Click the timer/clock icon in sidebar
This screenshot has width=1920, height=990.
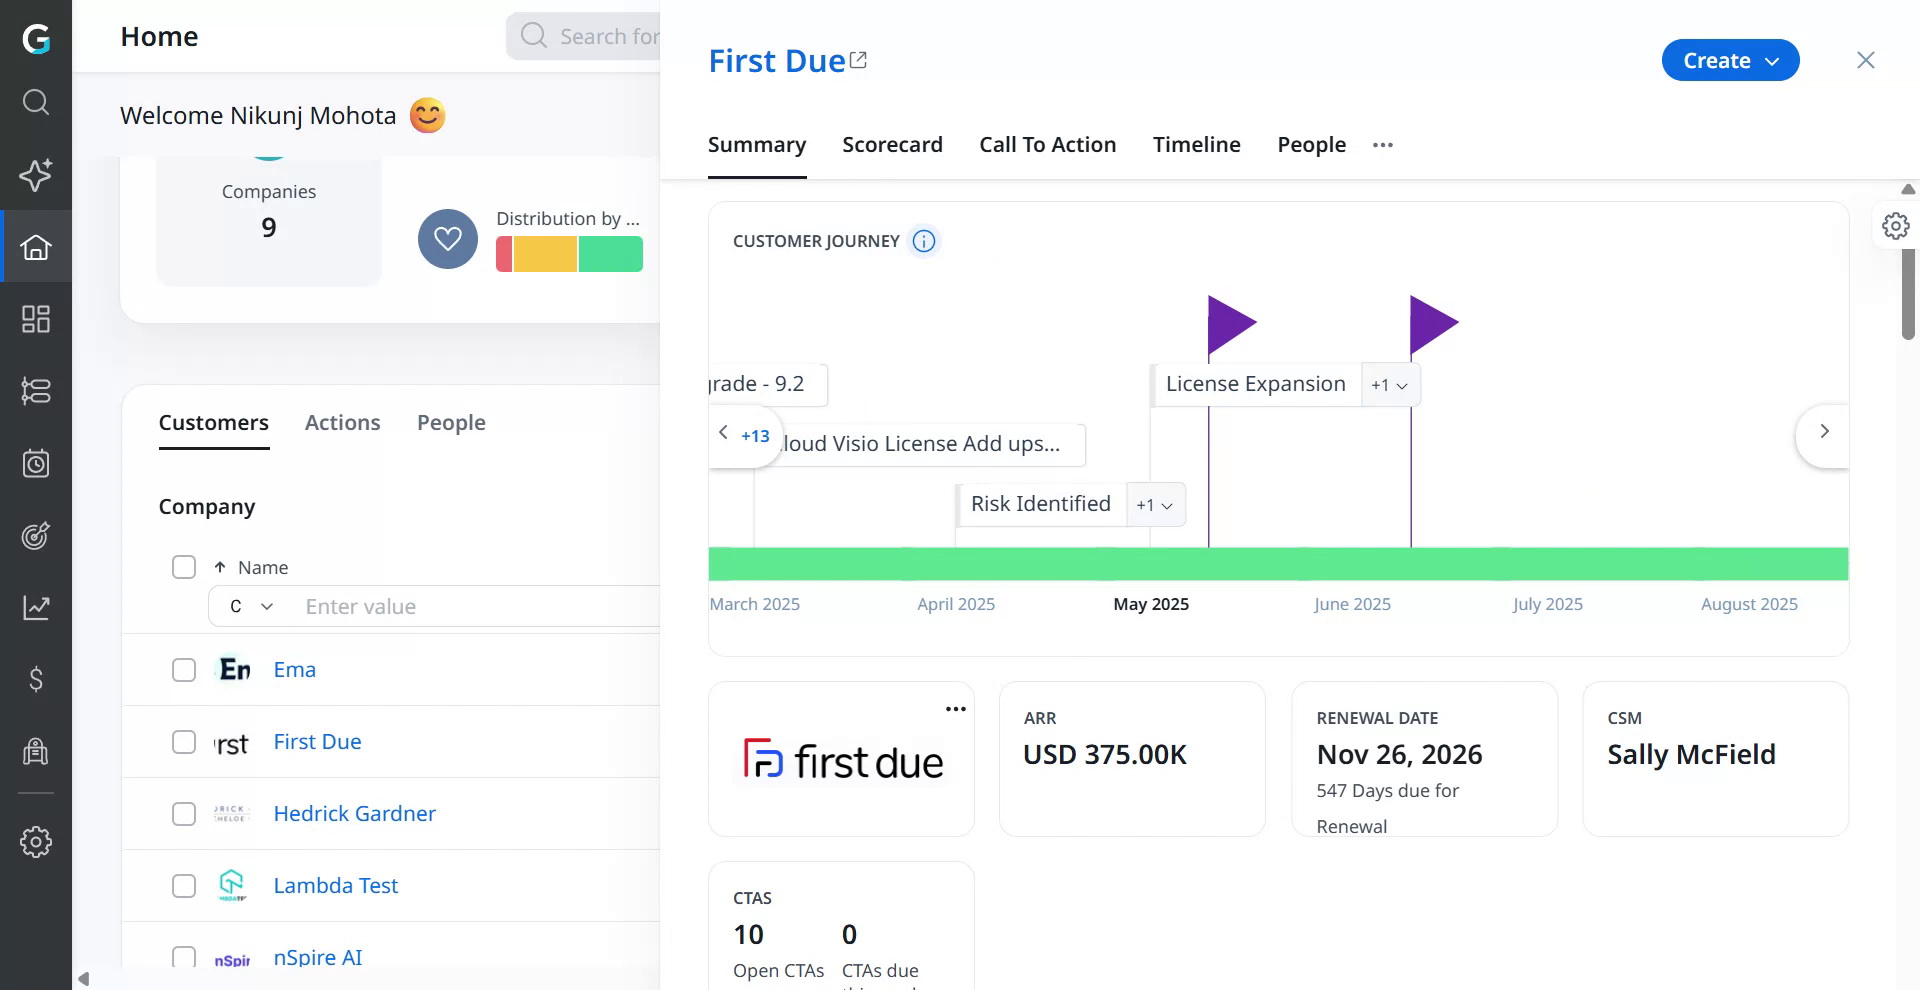[37, 463]
